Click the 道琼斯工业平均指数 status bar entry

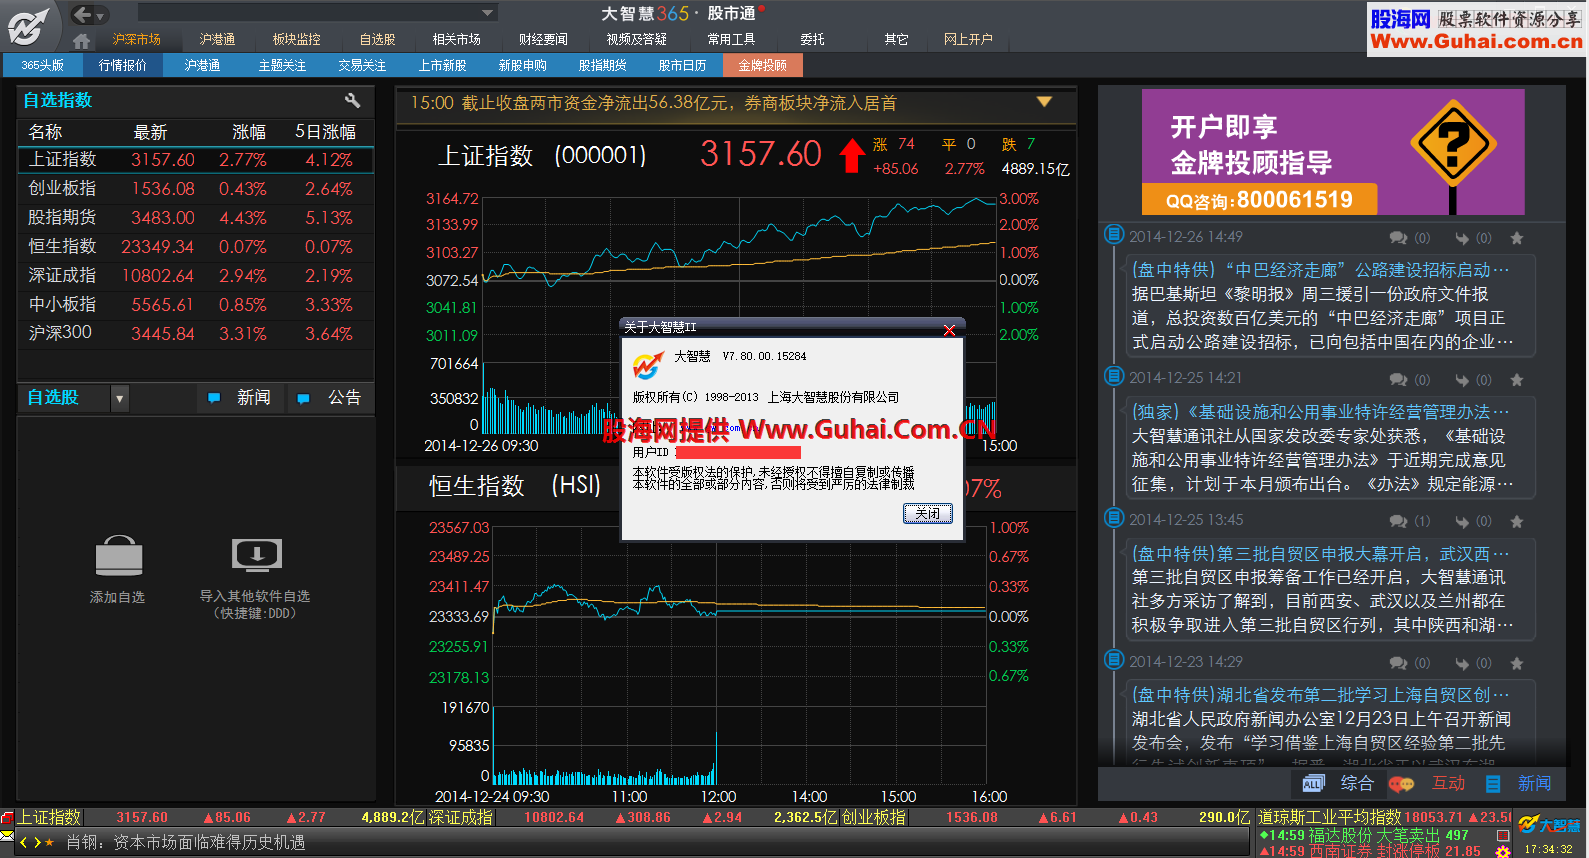(1328, 817)
